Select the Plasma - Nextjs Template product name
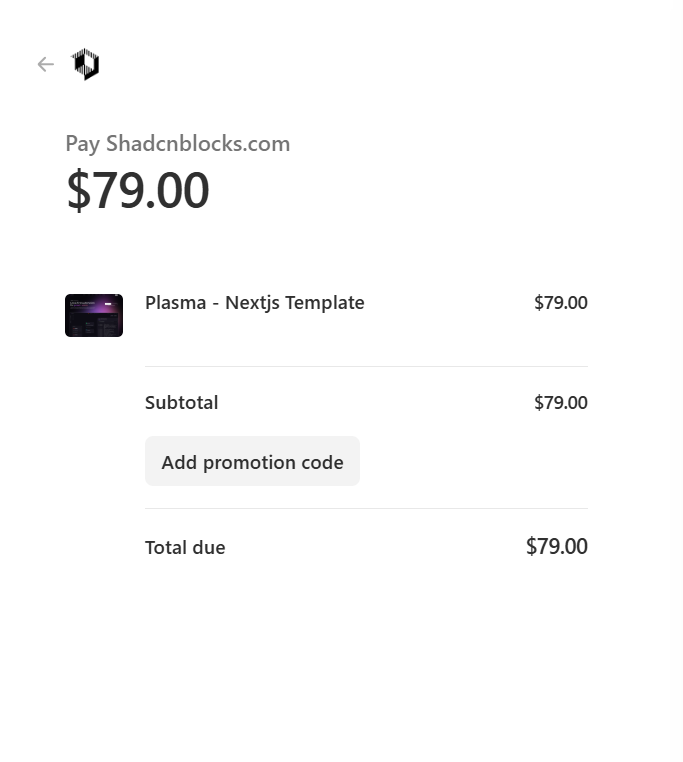683x762 pixels. 254,303
